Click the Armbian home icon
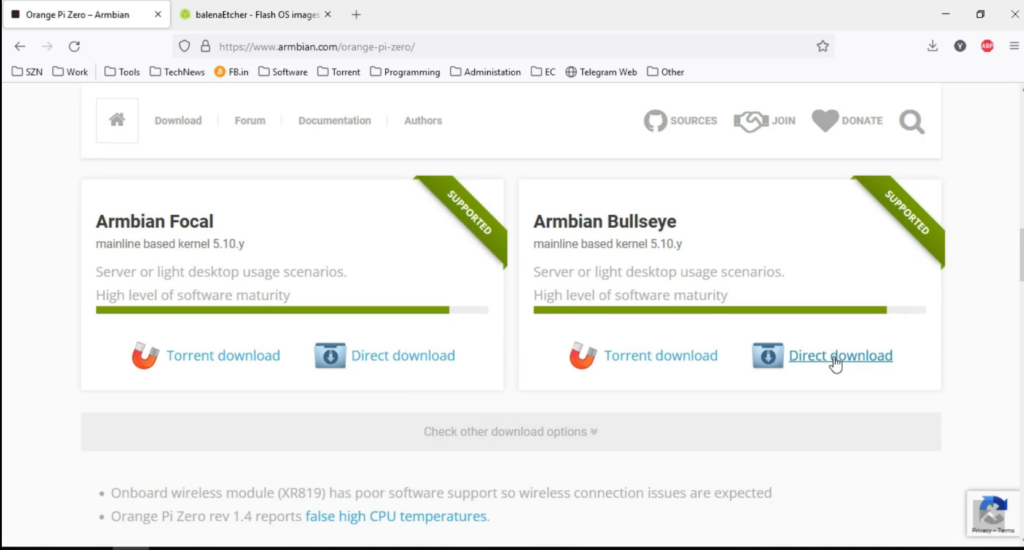1024x550 pixels. coord(117,120)
